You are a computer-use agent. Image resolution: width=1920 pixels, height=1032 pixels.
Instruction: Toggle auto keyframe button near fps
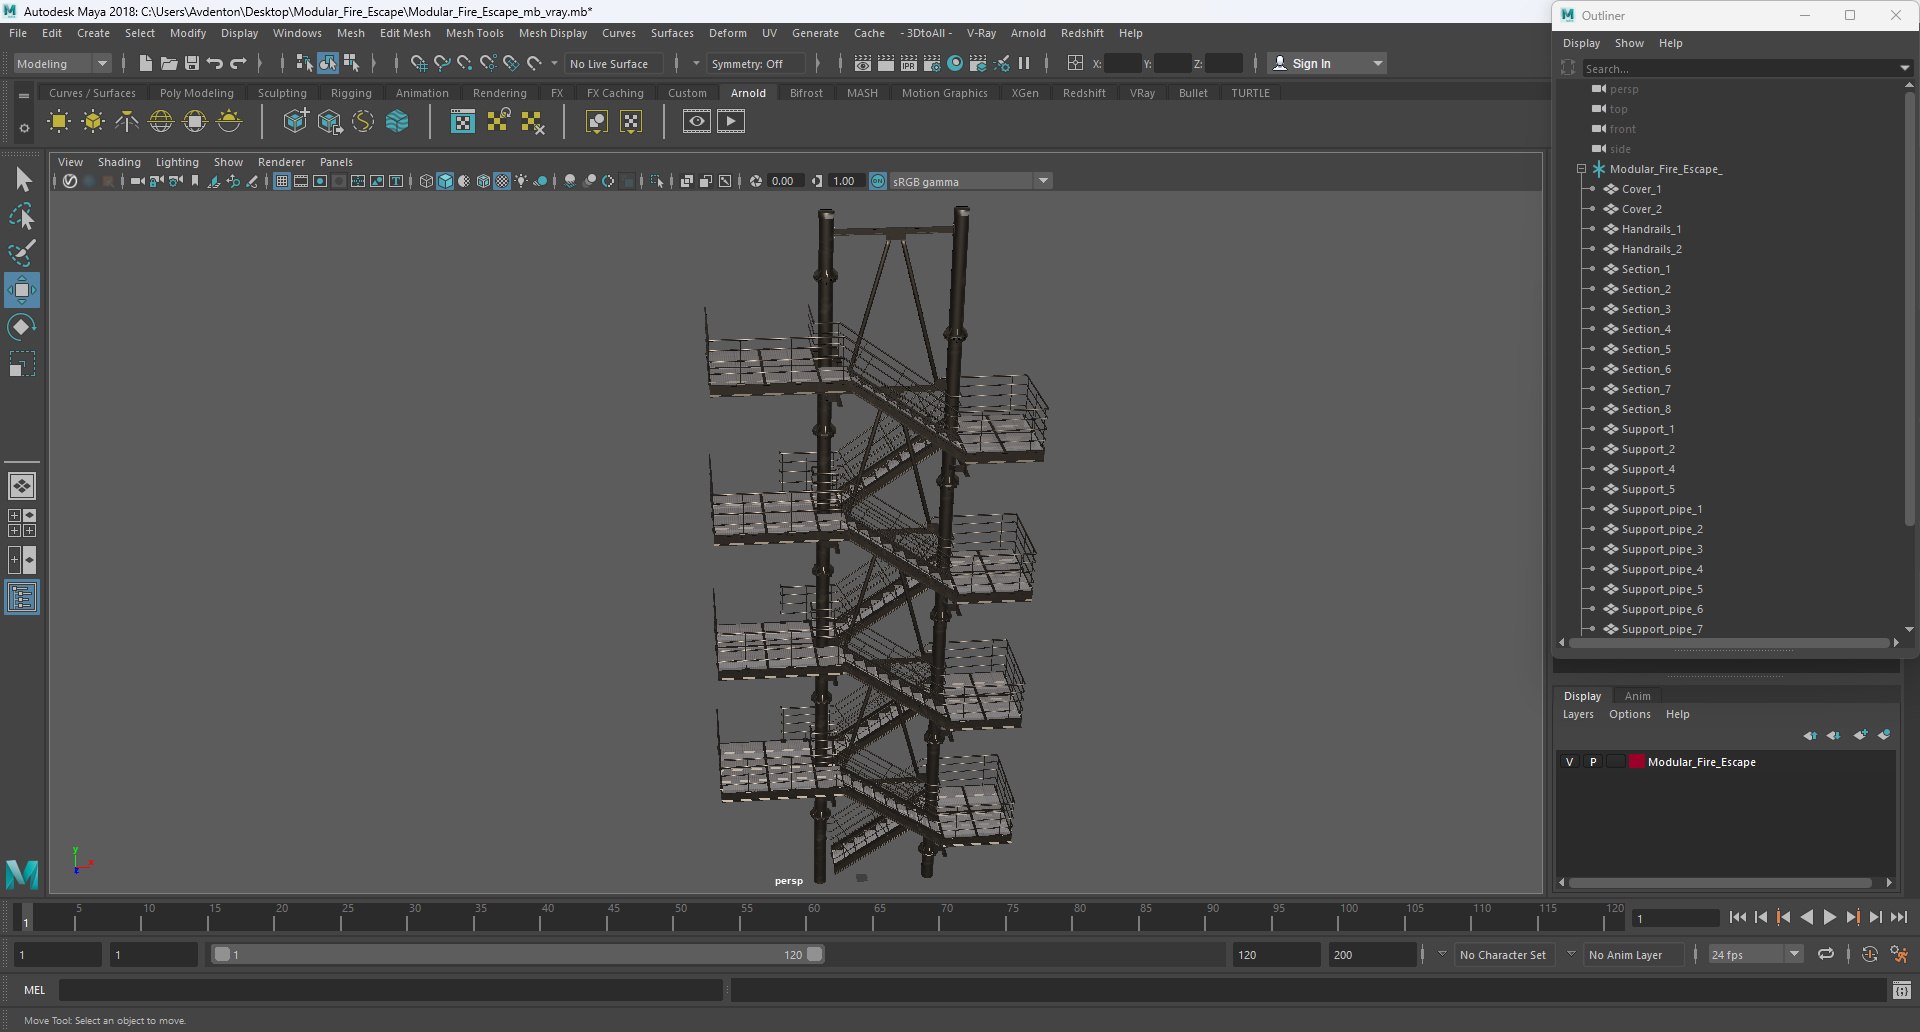[1870, 955]
